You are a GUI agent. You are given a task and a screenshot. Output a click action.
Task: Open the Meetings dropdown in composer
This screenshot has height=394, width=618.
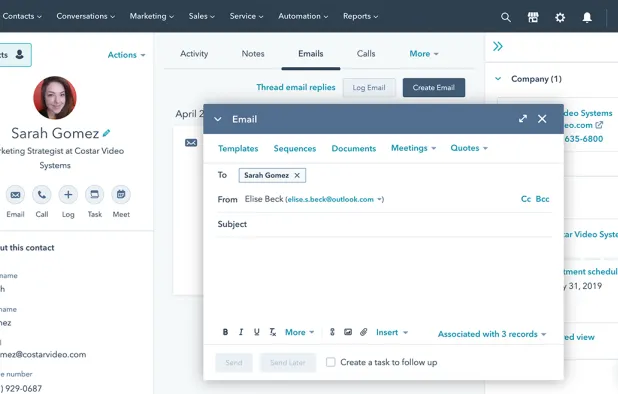coord(413,148)
